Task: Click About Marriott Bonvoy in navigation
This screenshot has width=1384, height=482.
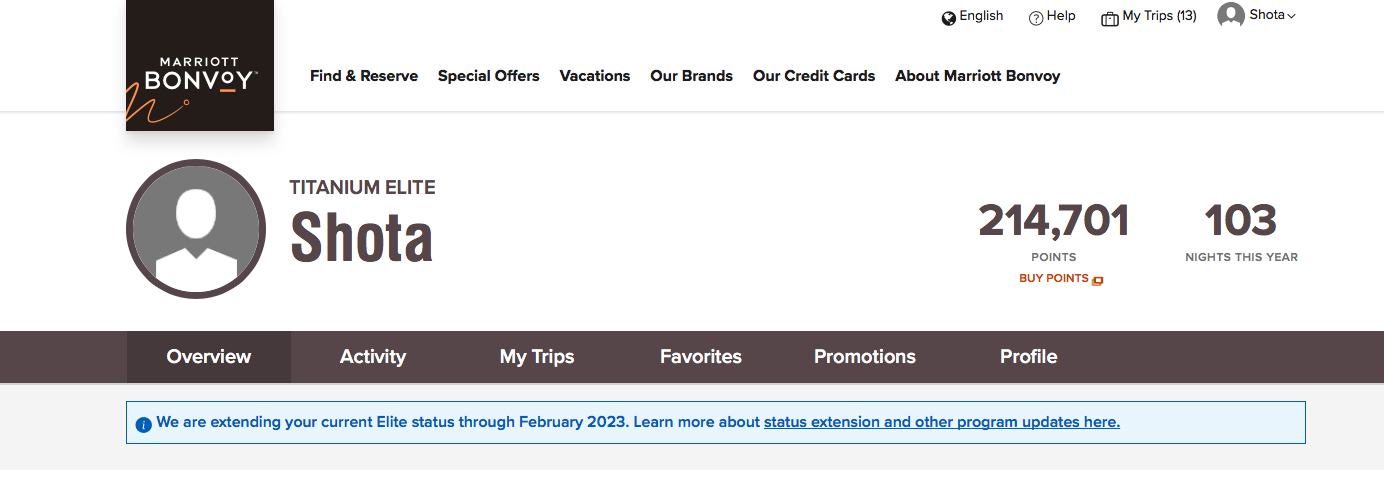Action: [x=977, y=76]
